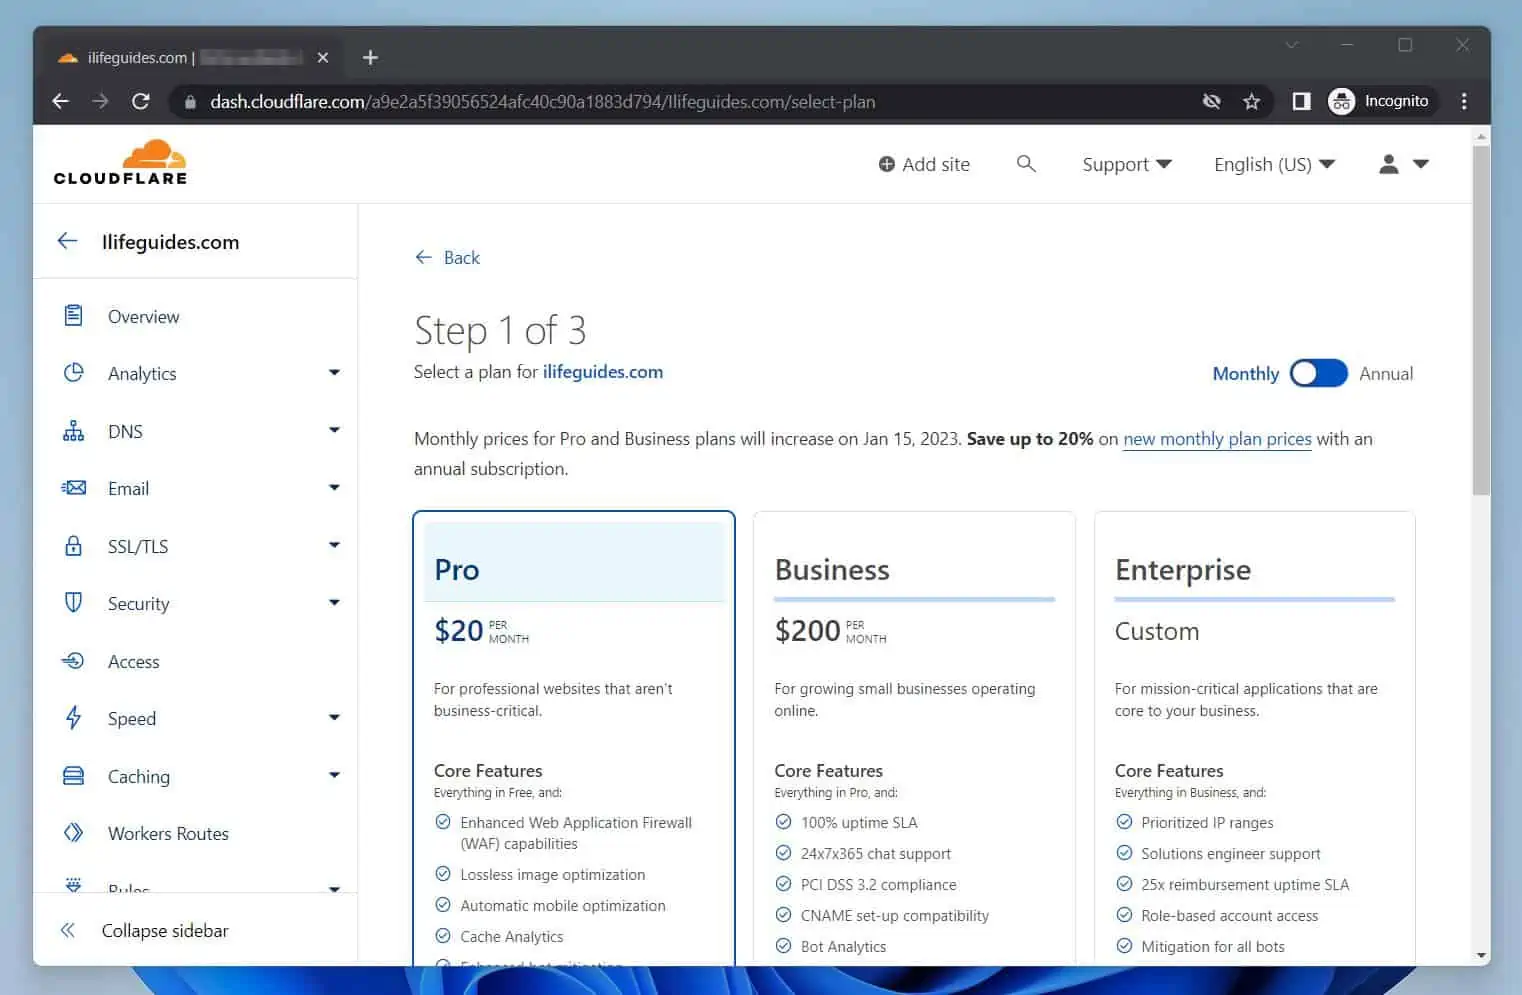Viewport: 1522px width, 995px height.
Task: Click the "$200" Business price text
Action: 807,630
